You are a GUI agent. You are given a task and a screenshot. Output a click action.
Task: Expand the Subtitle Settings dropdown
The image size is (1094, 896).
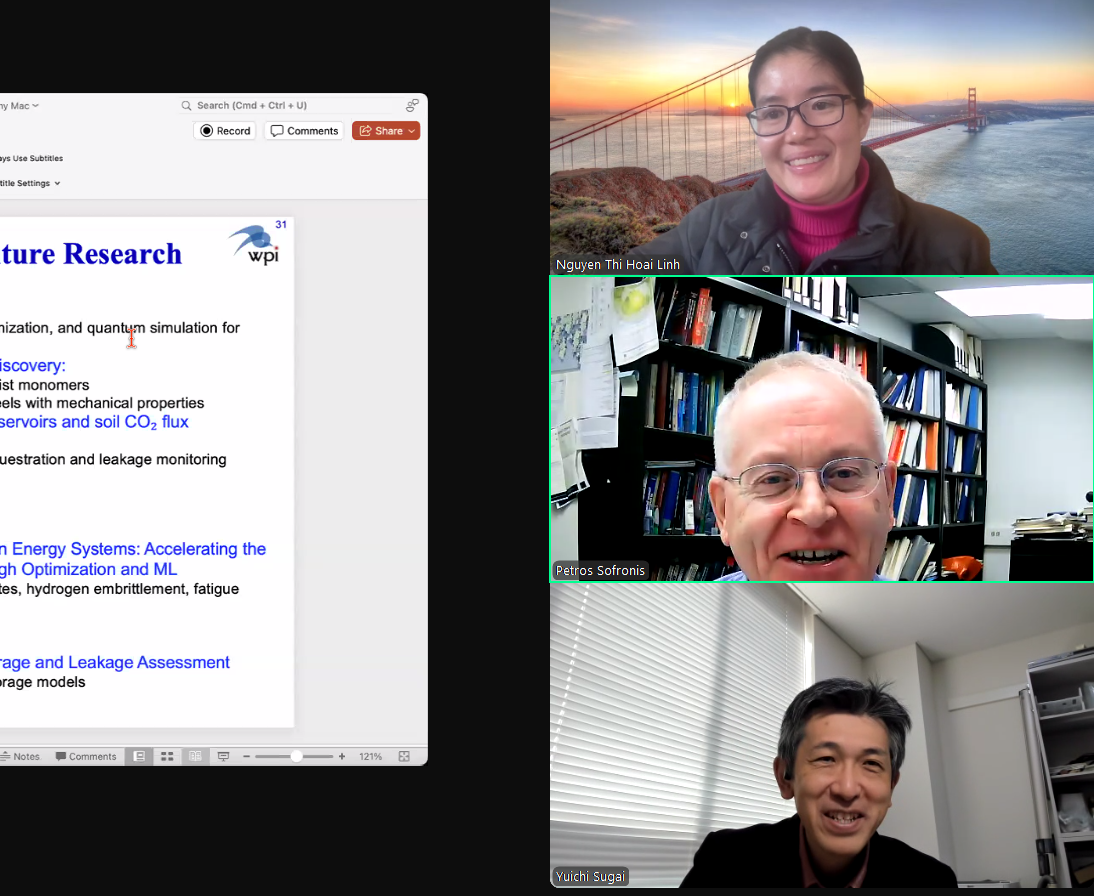point(57,183)
